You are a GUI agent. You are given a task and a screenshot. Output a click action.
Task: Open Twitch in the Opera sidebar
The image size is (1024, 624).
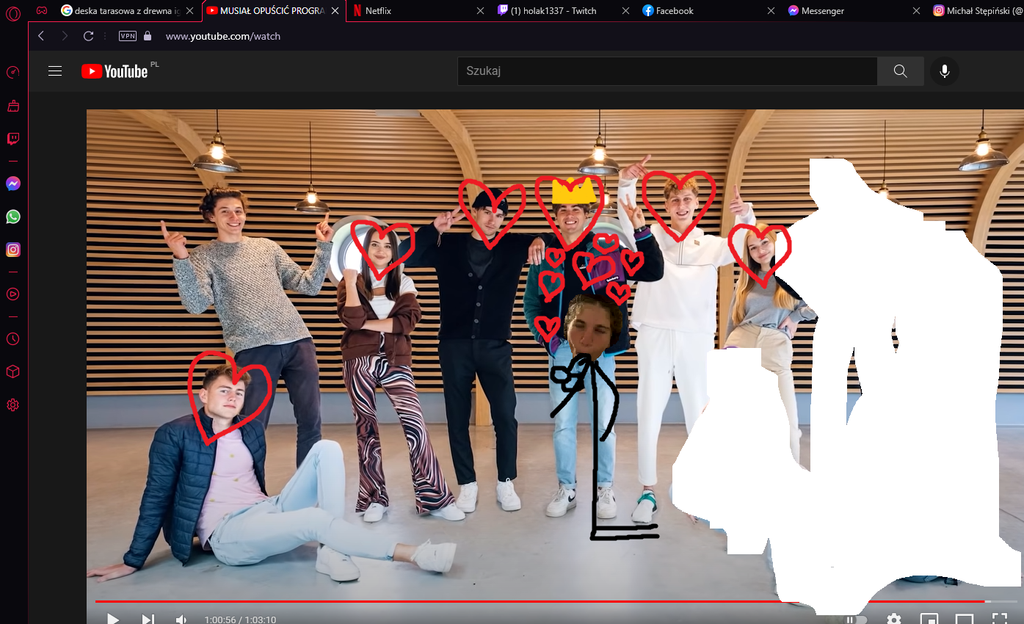pyautogui.click(x=13, y=138)
